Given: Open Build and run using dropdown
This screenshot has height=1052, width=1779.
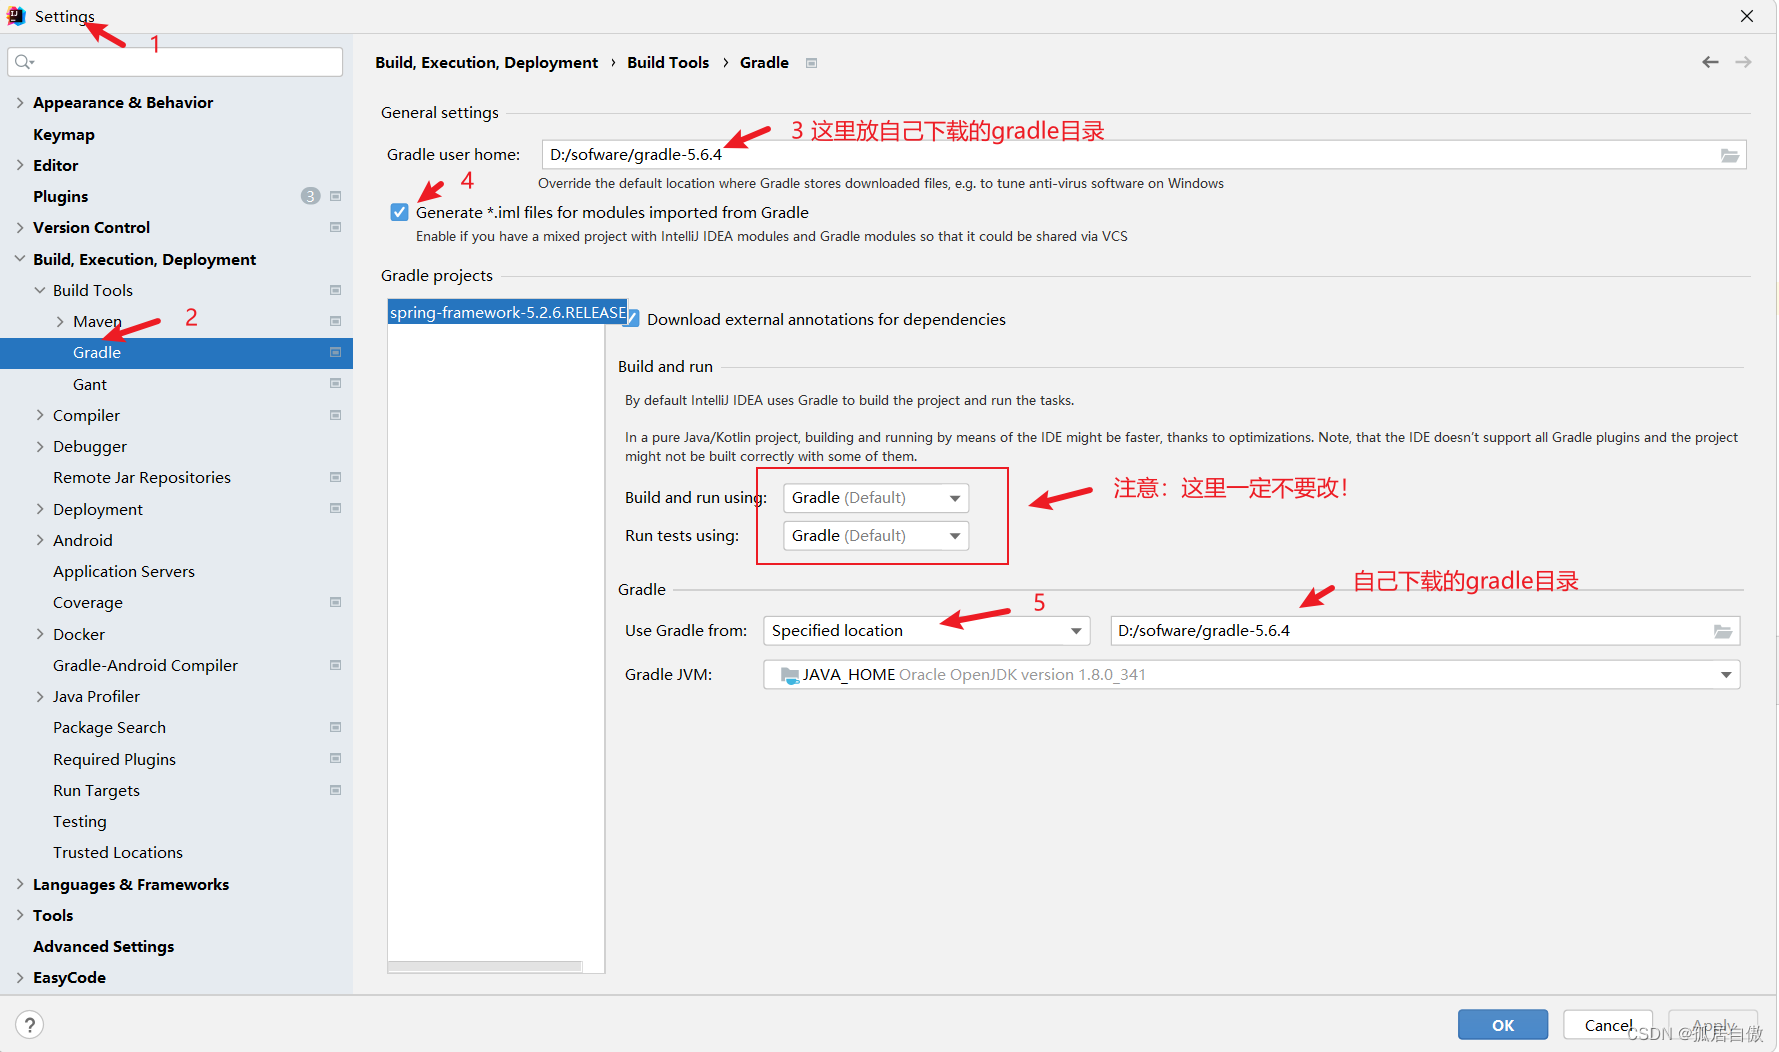Looking at the screenshot, I should 876,498.
